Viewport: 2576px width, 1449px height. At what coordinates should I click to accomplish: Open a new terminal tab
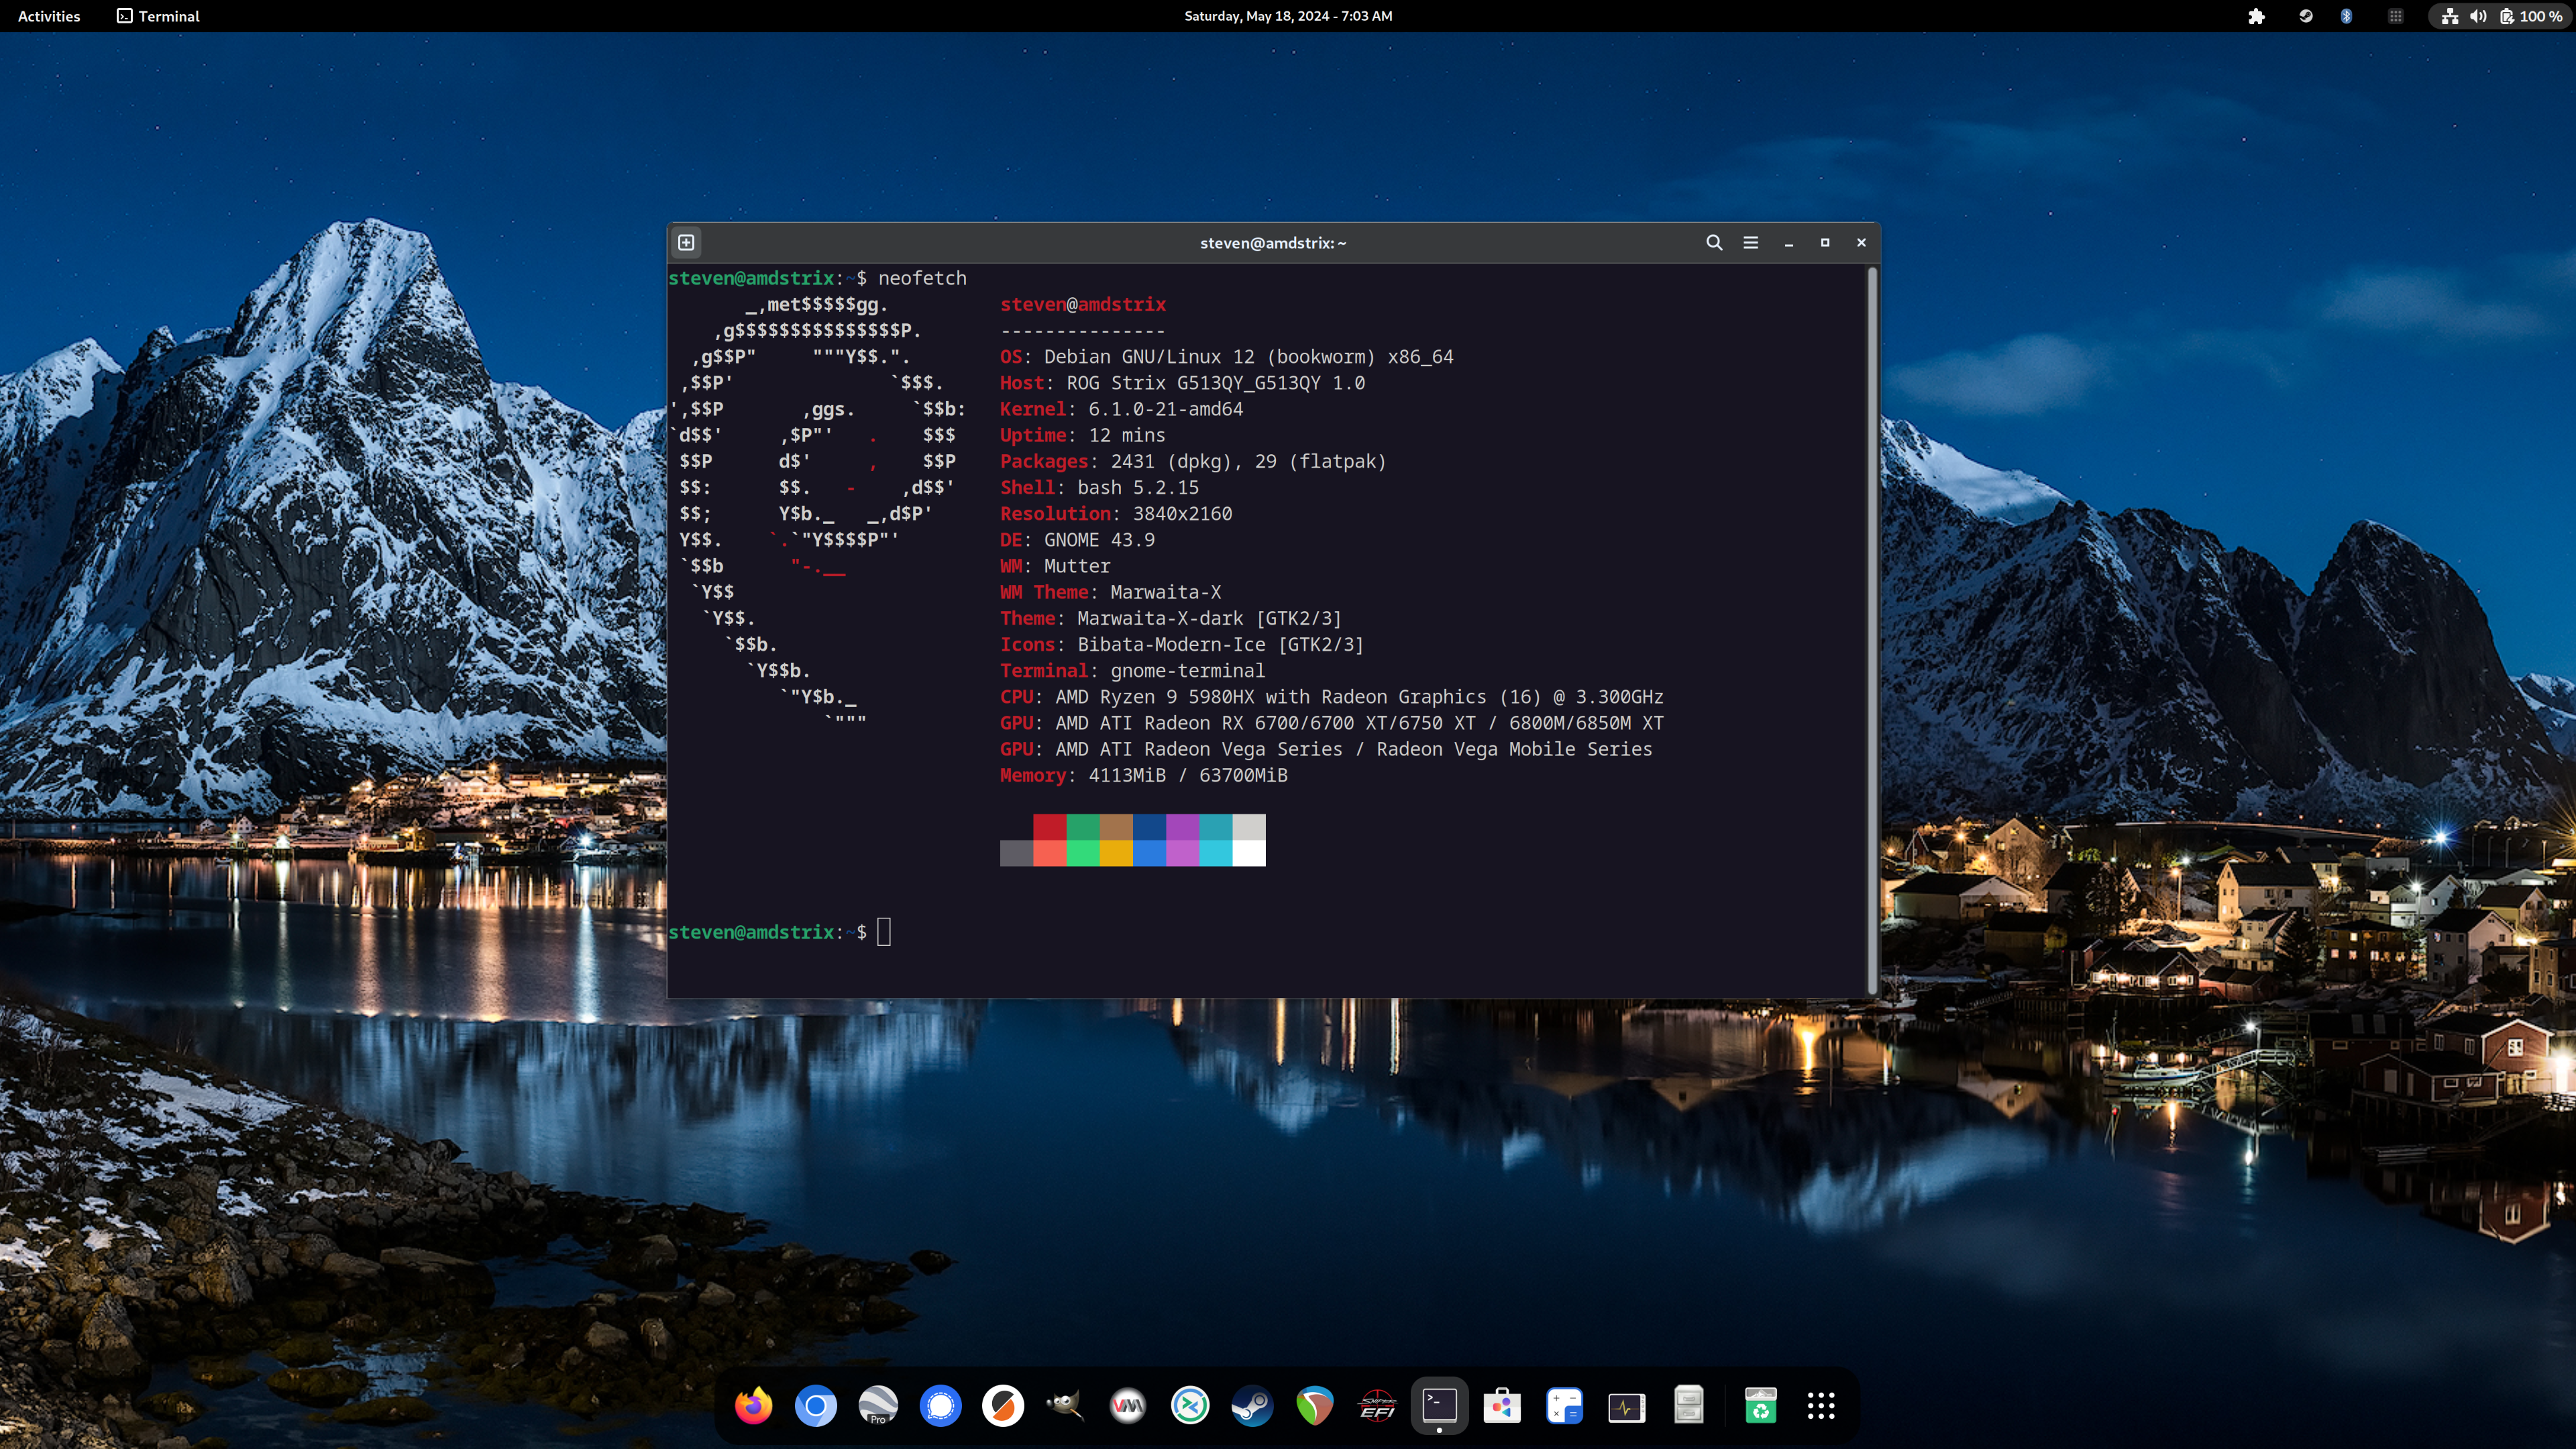(x=686, y=242)
